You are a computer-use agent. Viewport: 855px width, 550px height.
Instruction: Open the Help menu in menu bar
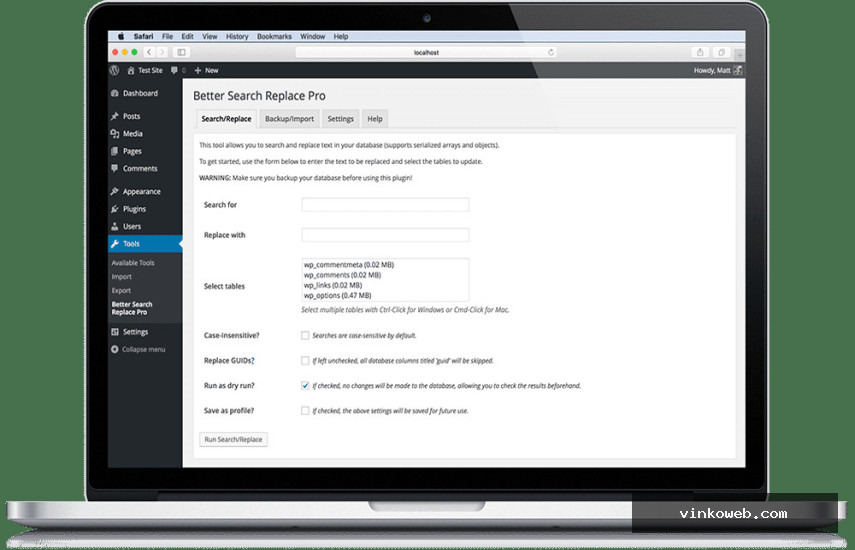pos(341,37)
